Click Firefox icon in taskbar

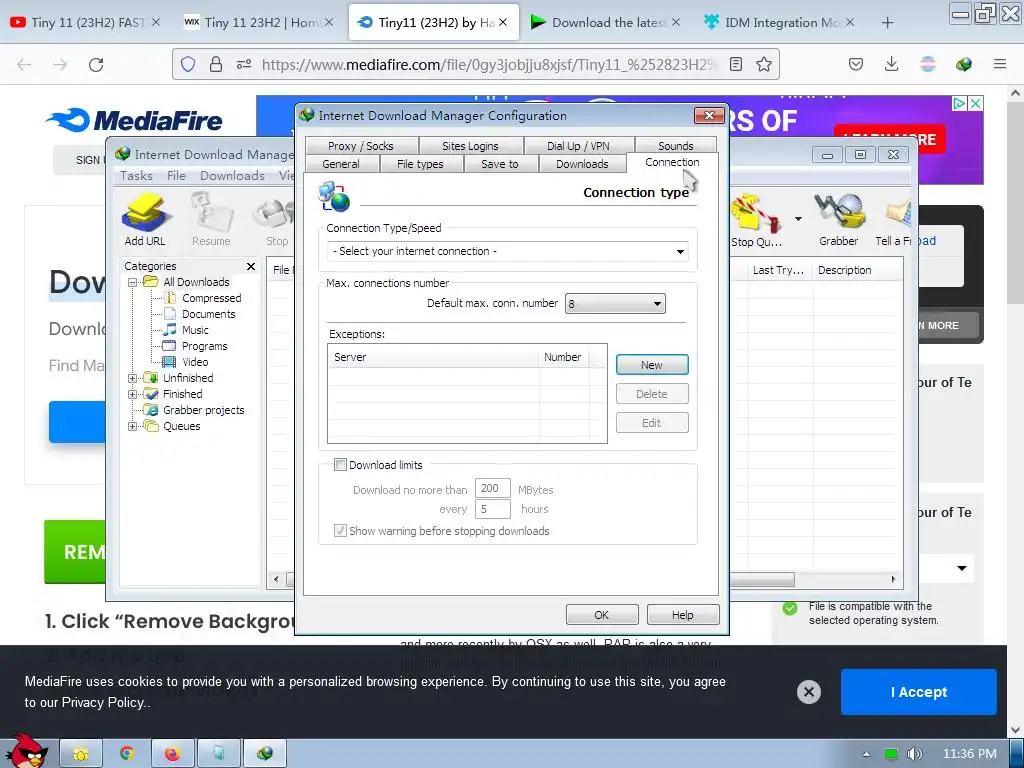[172, 754]
